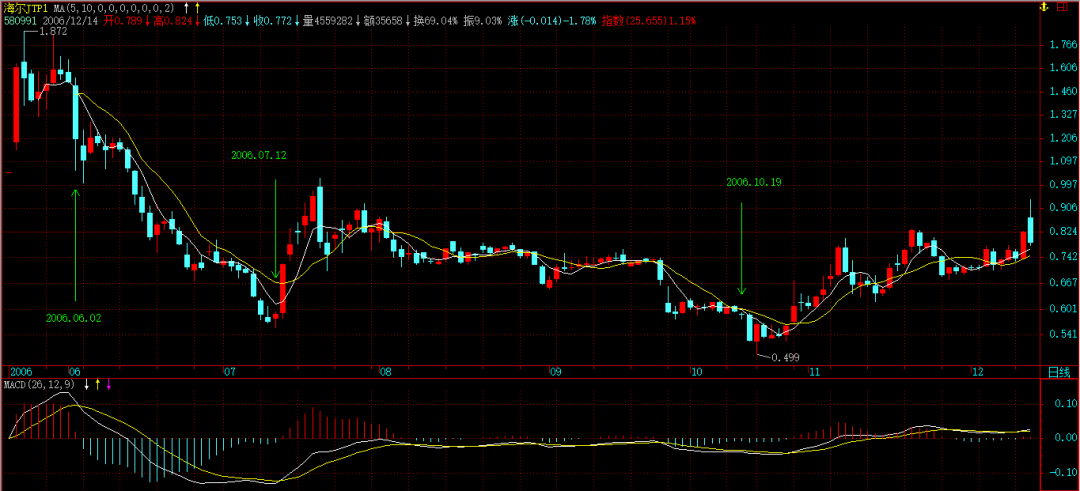Click the low price 低0.753
This screenshot has height=491, width=1080.
[x=223, y=21]
